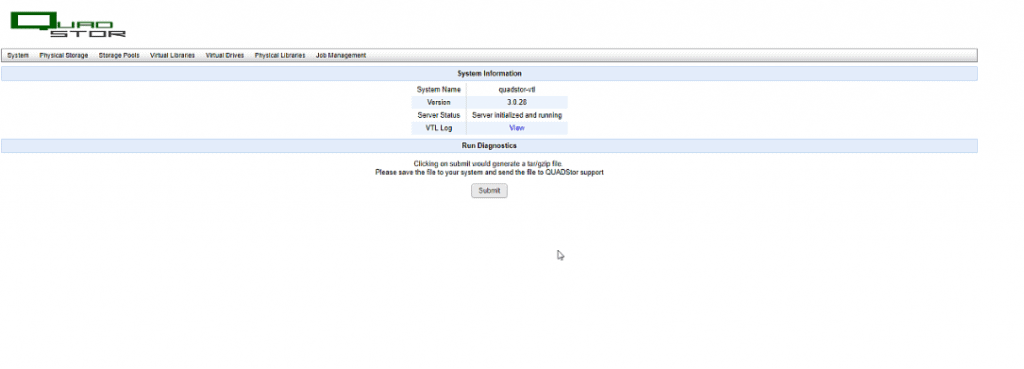The height and width of the screenshot is (369, 1024).
Task: Click the Version label cell
Action: pyautogui.click(x=439, y=103)
